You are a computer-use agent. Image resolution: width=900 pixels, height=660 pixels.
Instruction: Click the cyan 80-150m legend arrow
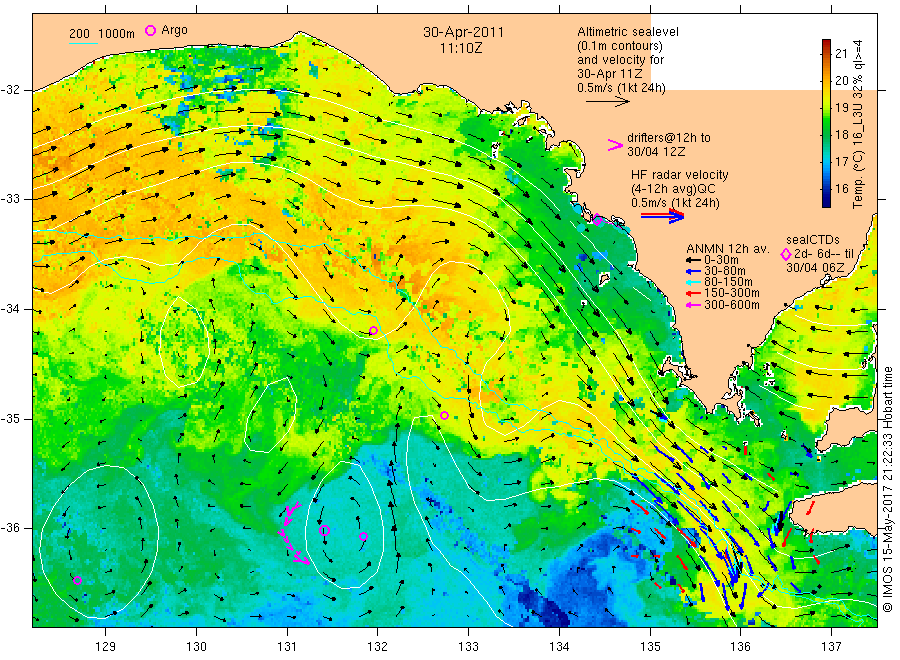point(694,282)
